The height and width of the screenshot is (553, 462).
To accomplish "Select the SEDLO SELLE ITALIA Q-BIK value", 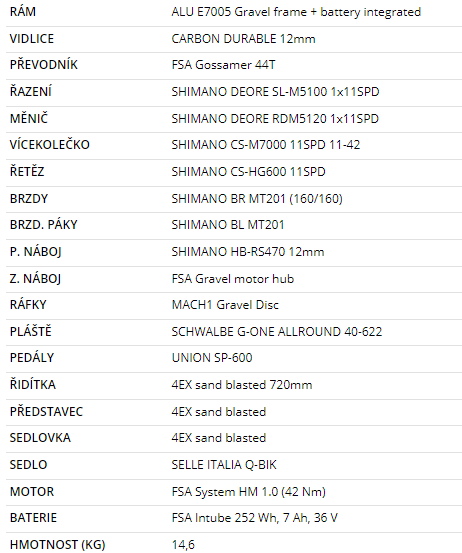I will (224, 465).
